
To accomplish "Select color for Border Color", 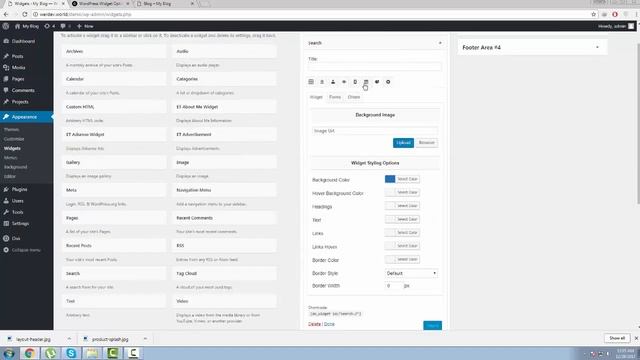I will tap(402, 260).
